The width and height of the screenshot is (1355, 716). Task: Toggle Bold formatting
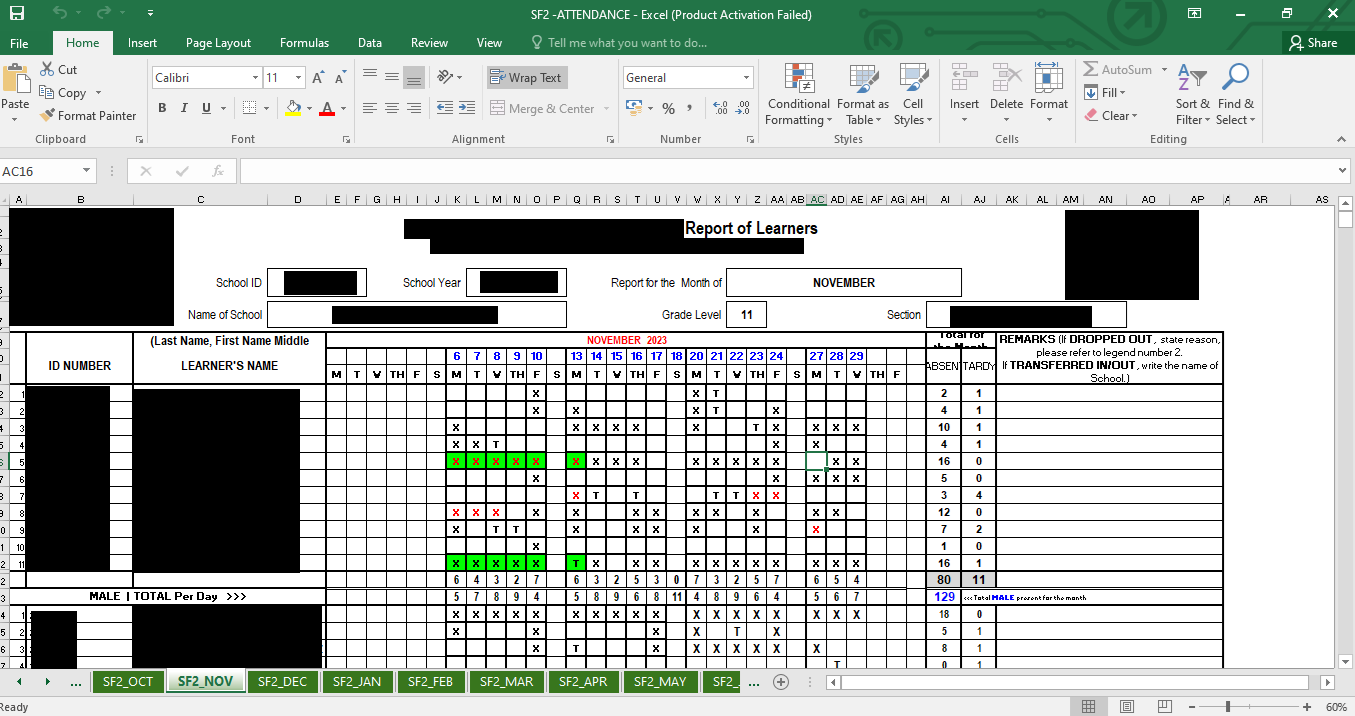[162, 108]
